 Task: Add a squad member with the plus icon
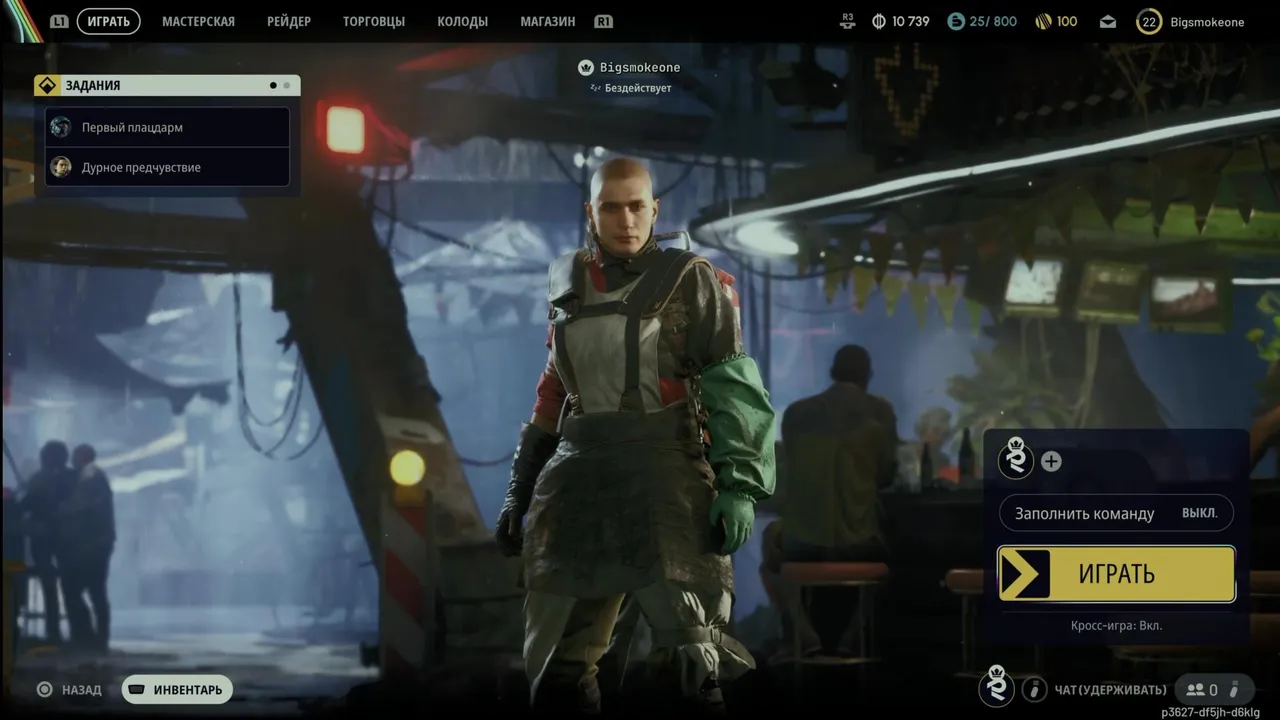click(1051, 461)
